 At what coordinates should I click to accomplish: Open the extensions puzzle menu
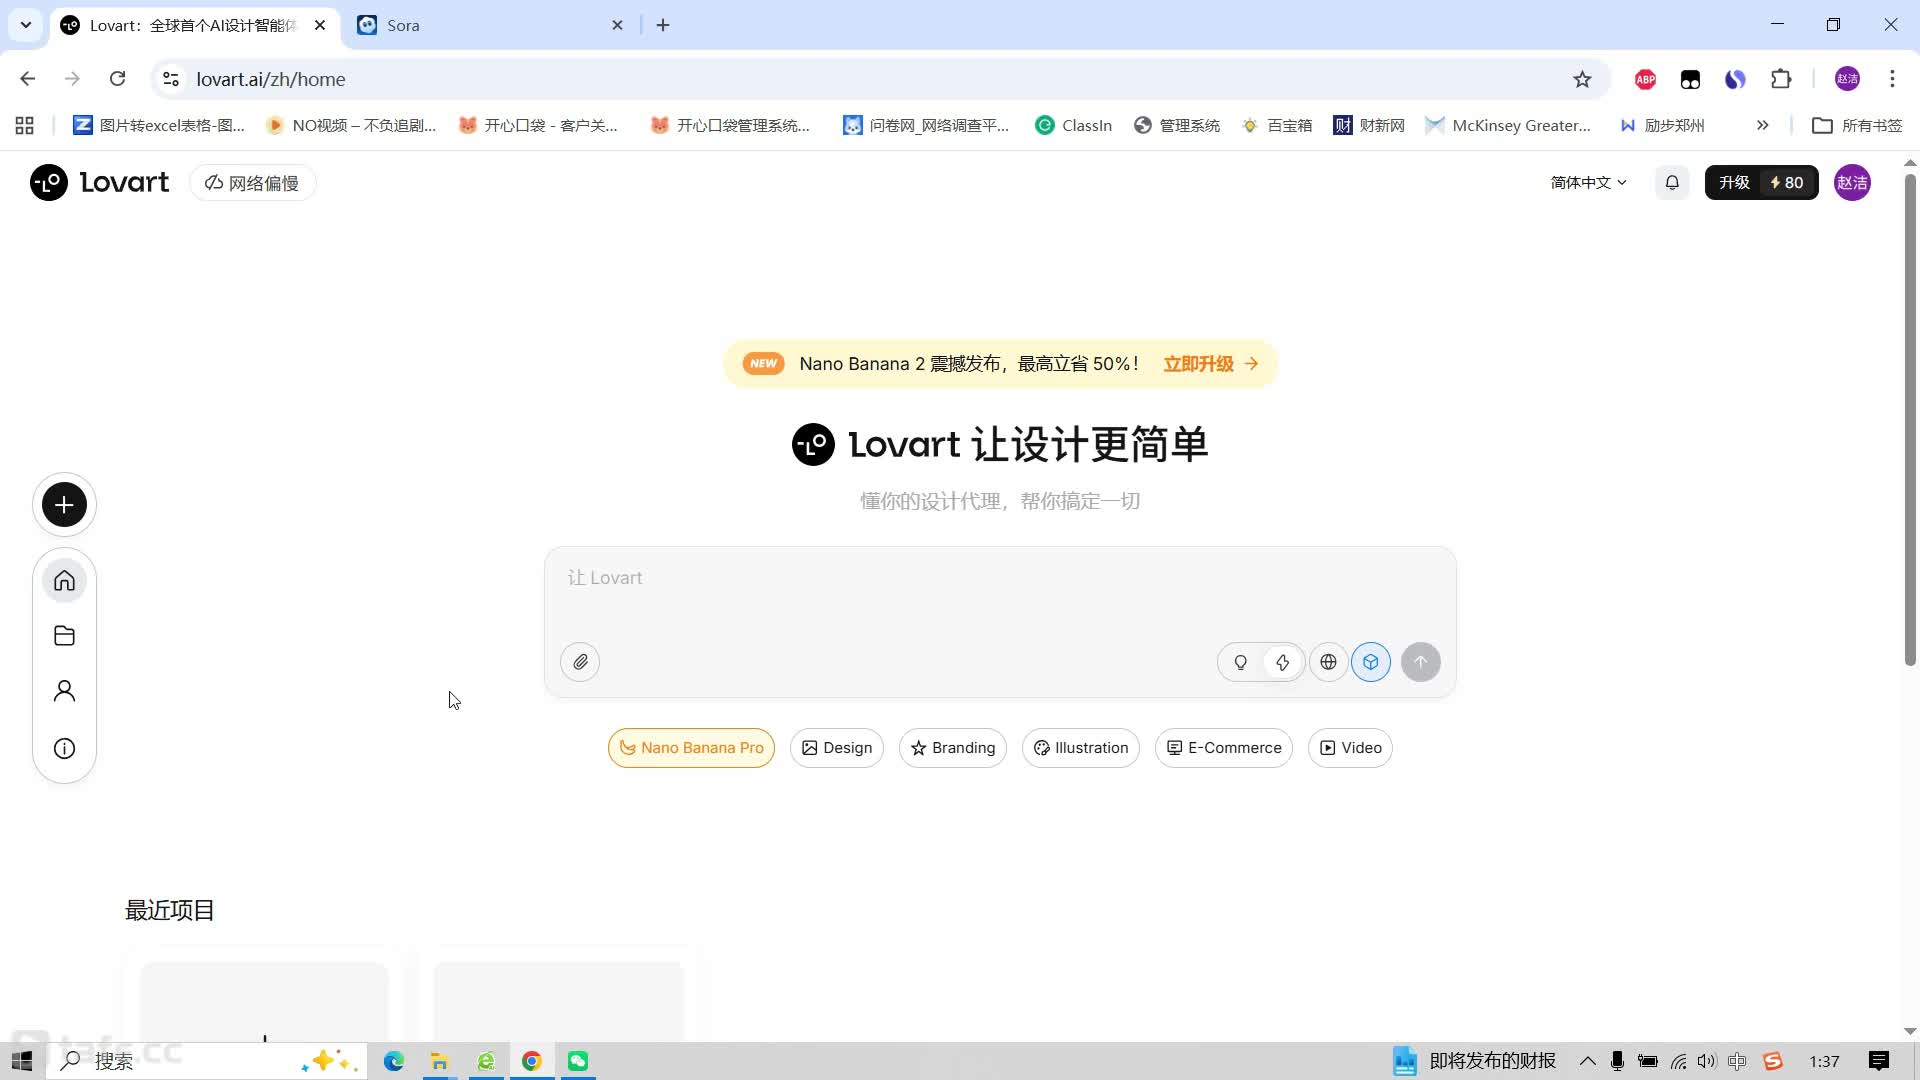[x=1781, y=79]
